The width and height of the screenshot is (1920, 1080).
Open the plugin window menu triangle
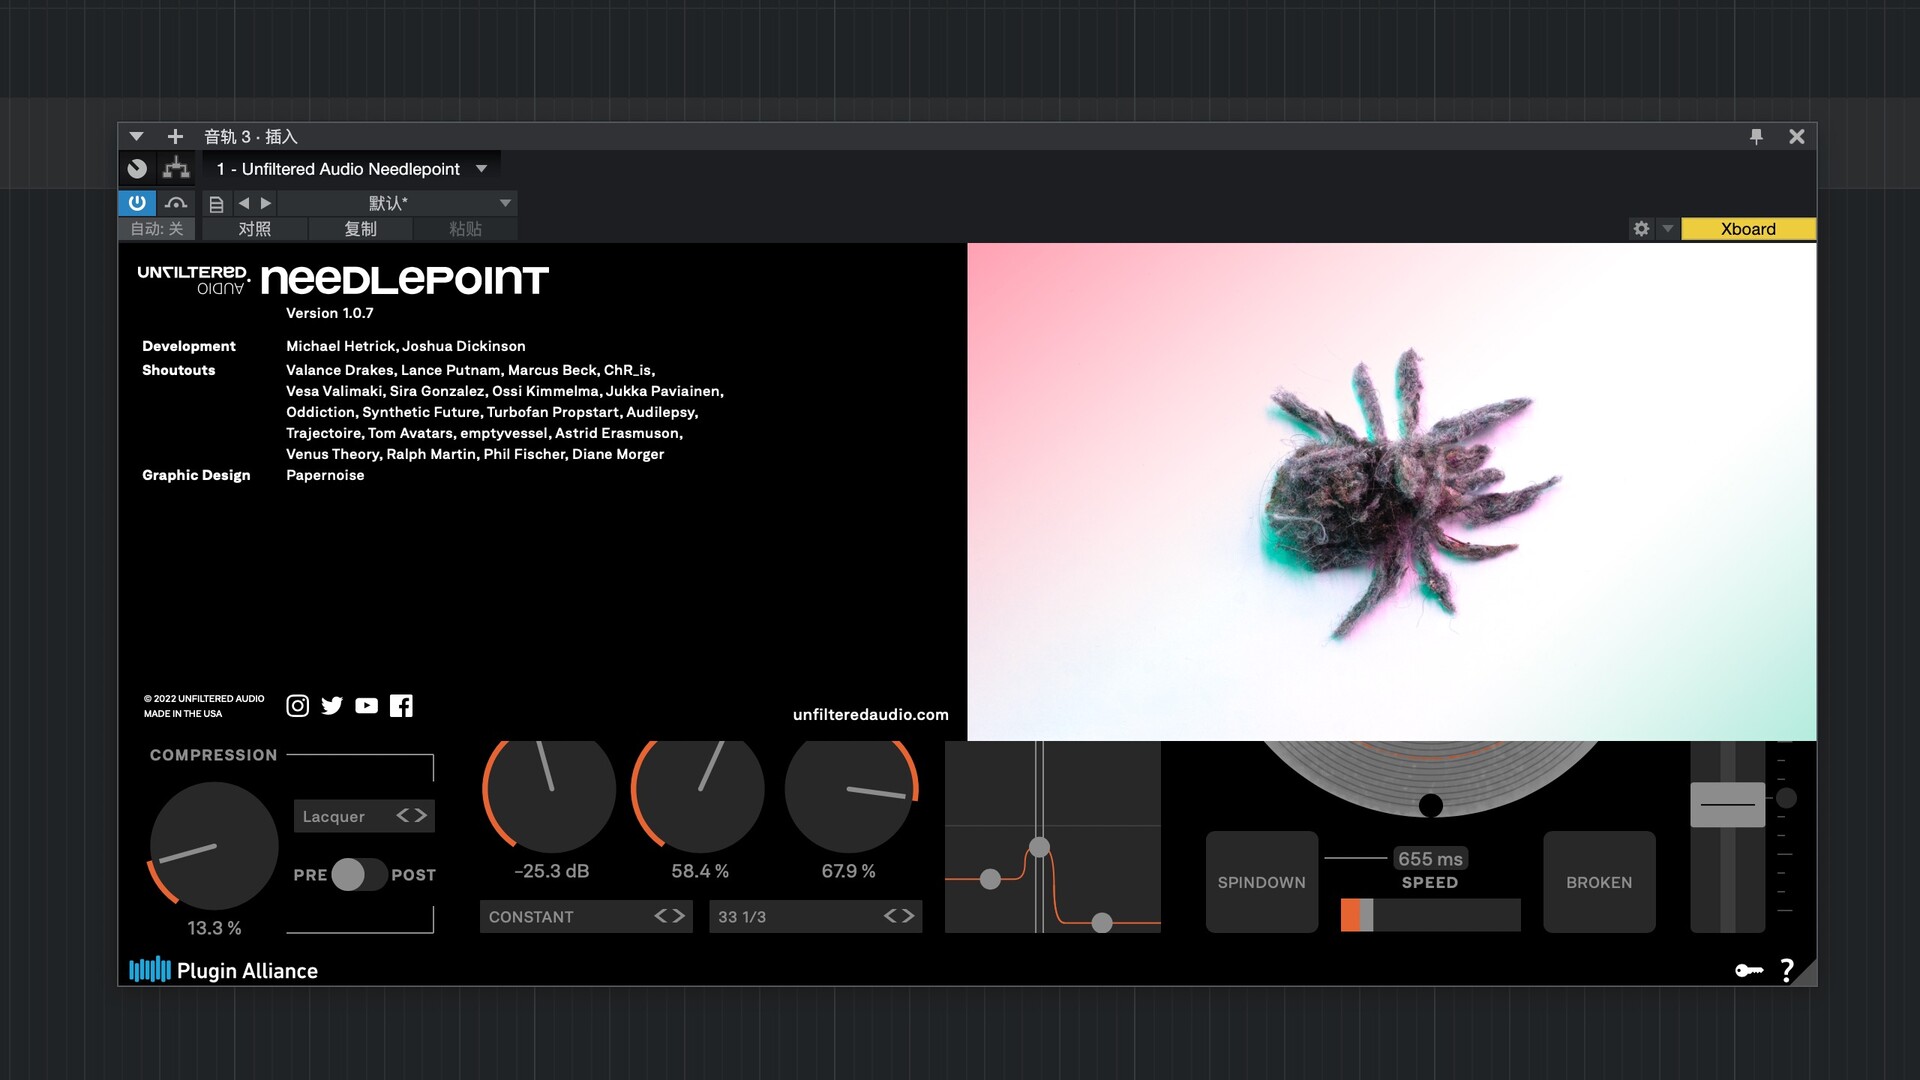(136, 136)
